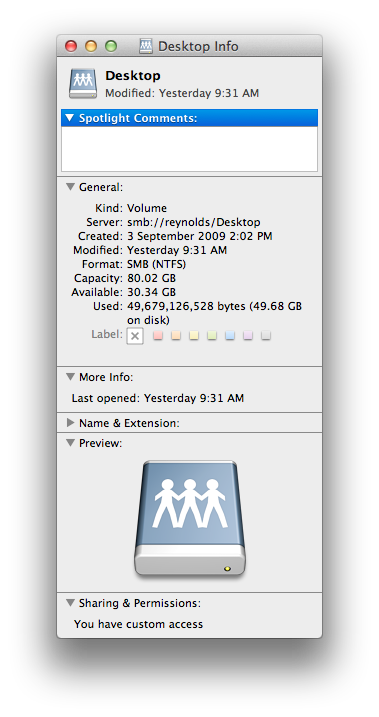Click the bold Desktop name in header
Image resolution: width=379 pixels, height=717 pixels.
point(133,76)
